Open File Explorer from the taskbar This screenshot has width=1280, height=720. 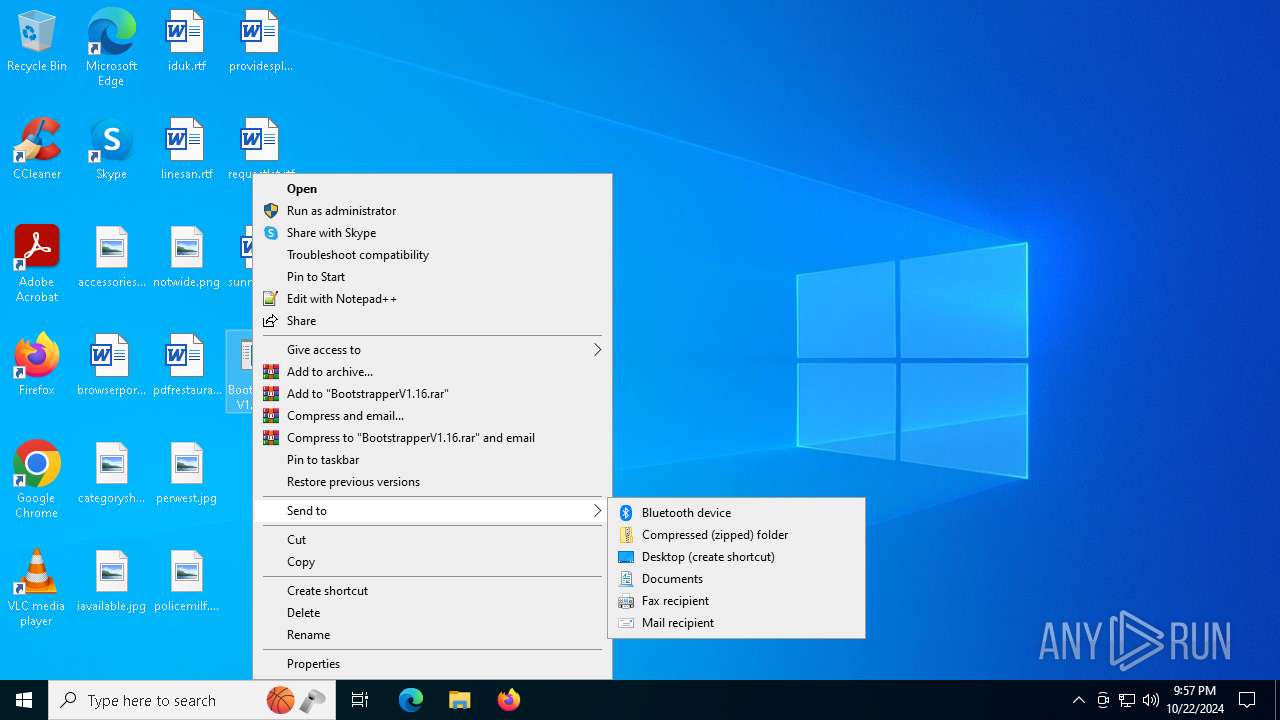point(459,700)
